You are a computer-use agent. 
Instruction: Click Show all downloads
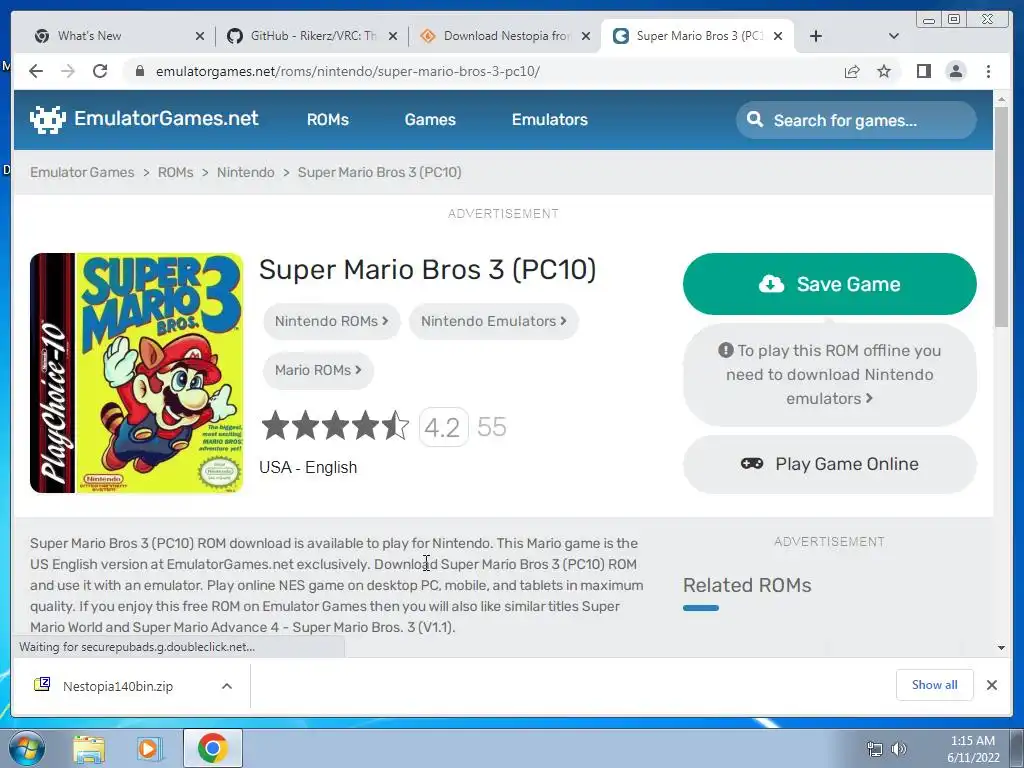(x=935, y=685)
